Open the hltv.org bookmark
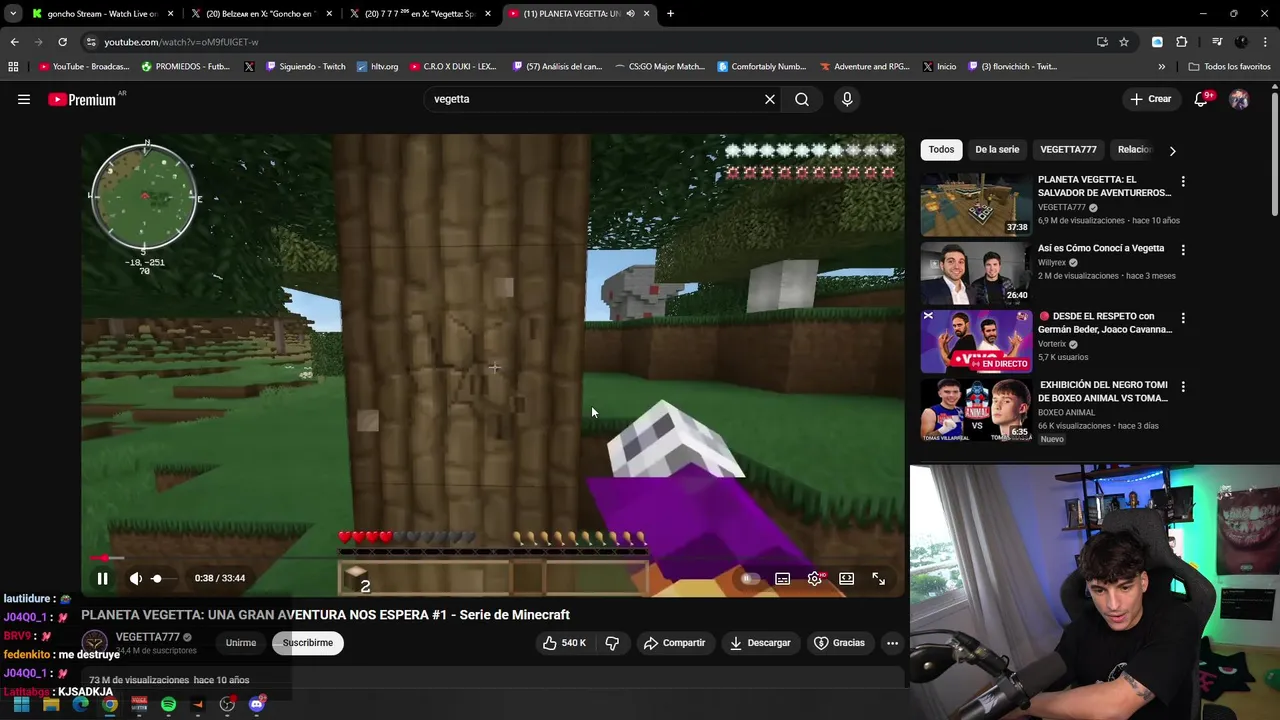Viewport: 1280px width, 720px height. point(377,67)
